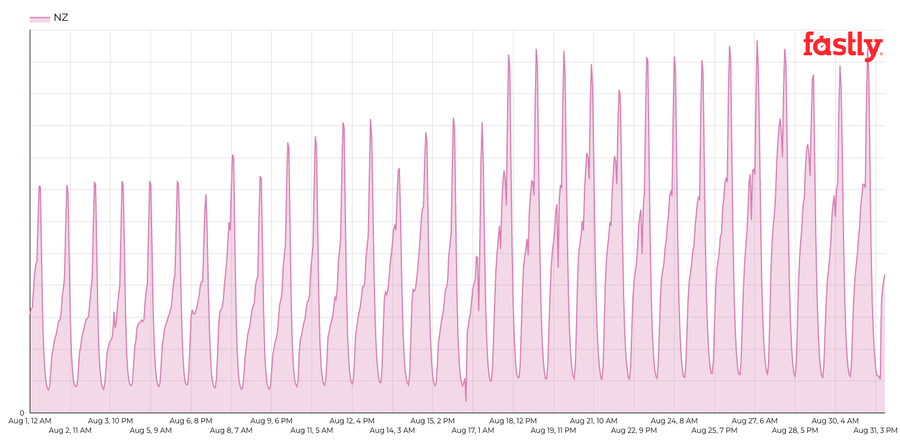900x443 pixels.
Task: Select the Aug 6, 8 PM axis label
Action: pyautogui.click(x=191, y=421)
